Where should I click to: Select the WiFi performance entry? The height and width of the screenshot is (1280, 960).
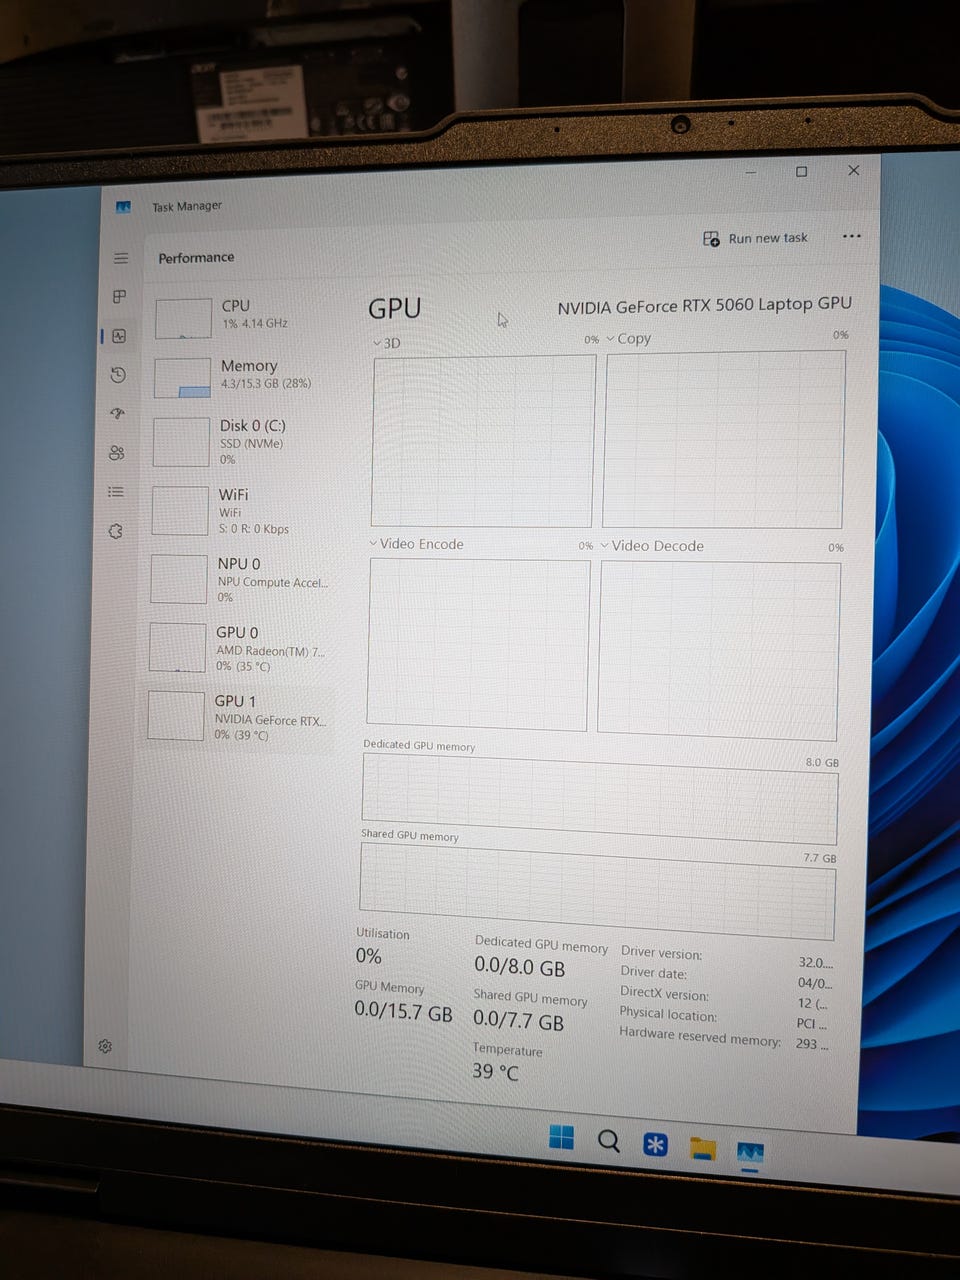240,511
